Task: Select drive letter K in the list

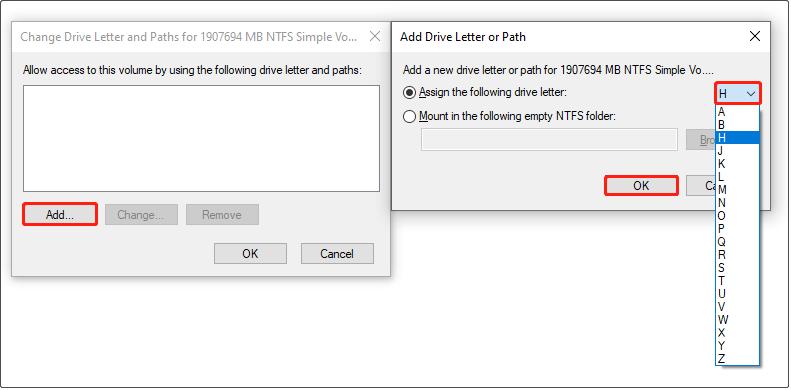Action: coord(738,164)
